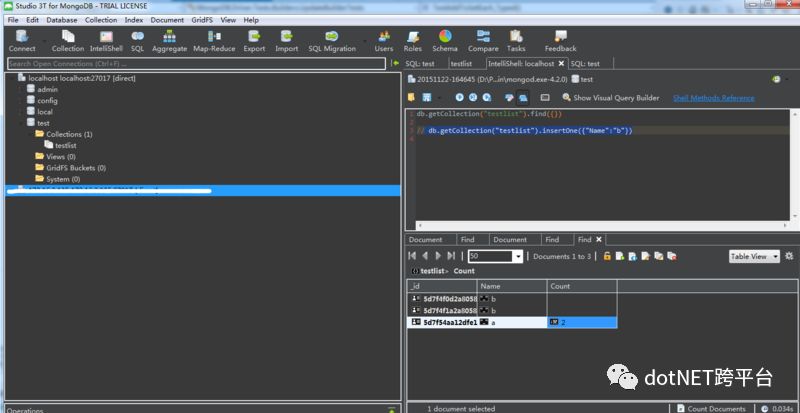Go to the previous results page
Image resolution: width=800 pixels, height=413 pixels.
[x=424, y=256]
